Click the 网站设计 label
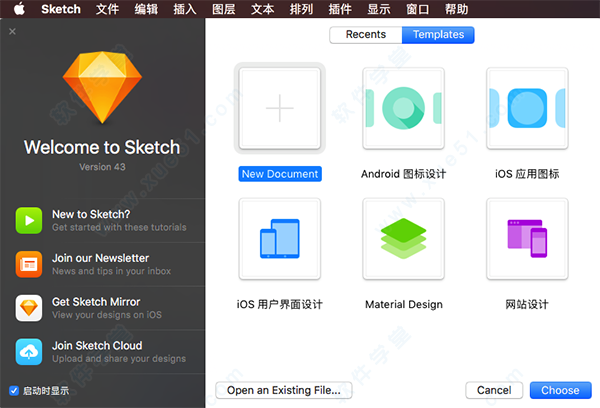The width and height of the screenshot is (600, 408). pyautogui.click(x=527, y=304)
